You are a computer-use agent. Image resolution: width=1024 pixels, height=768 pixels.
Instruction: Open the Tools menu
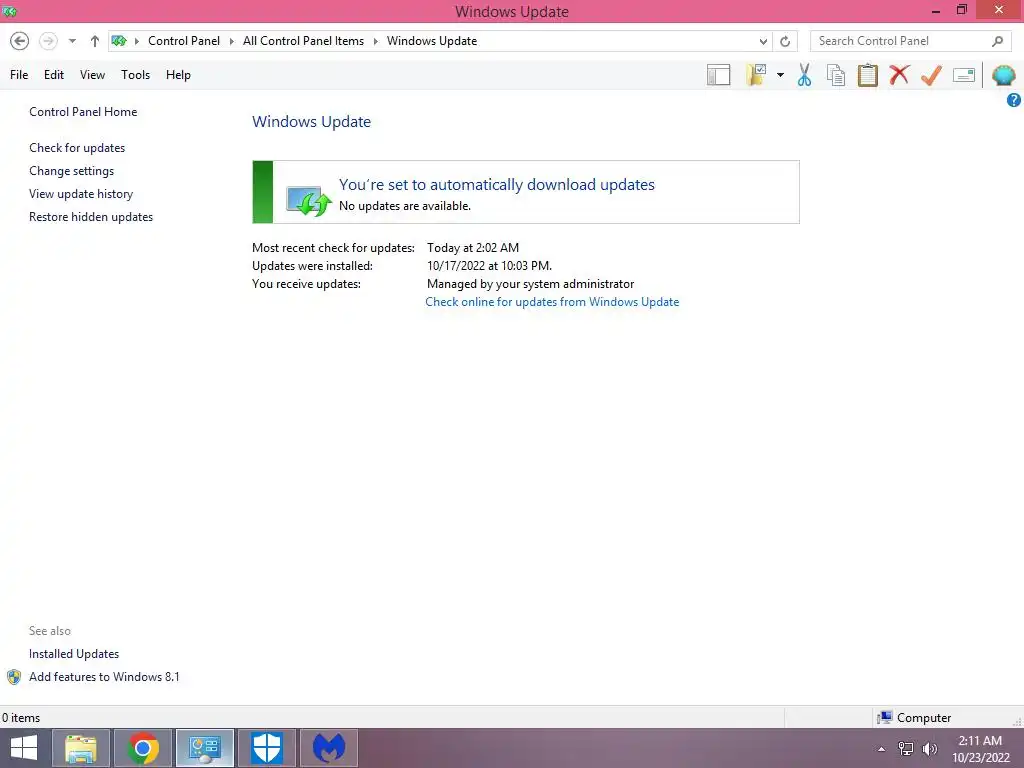point(135,75)
